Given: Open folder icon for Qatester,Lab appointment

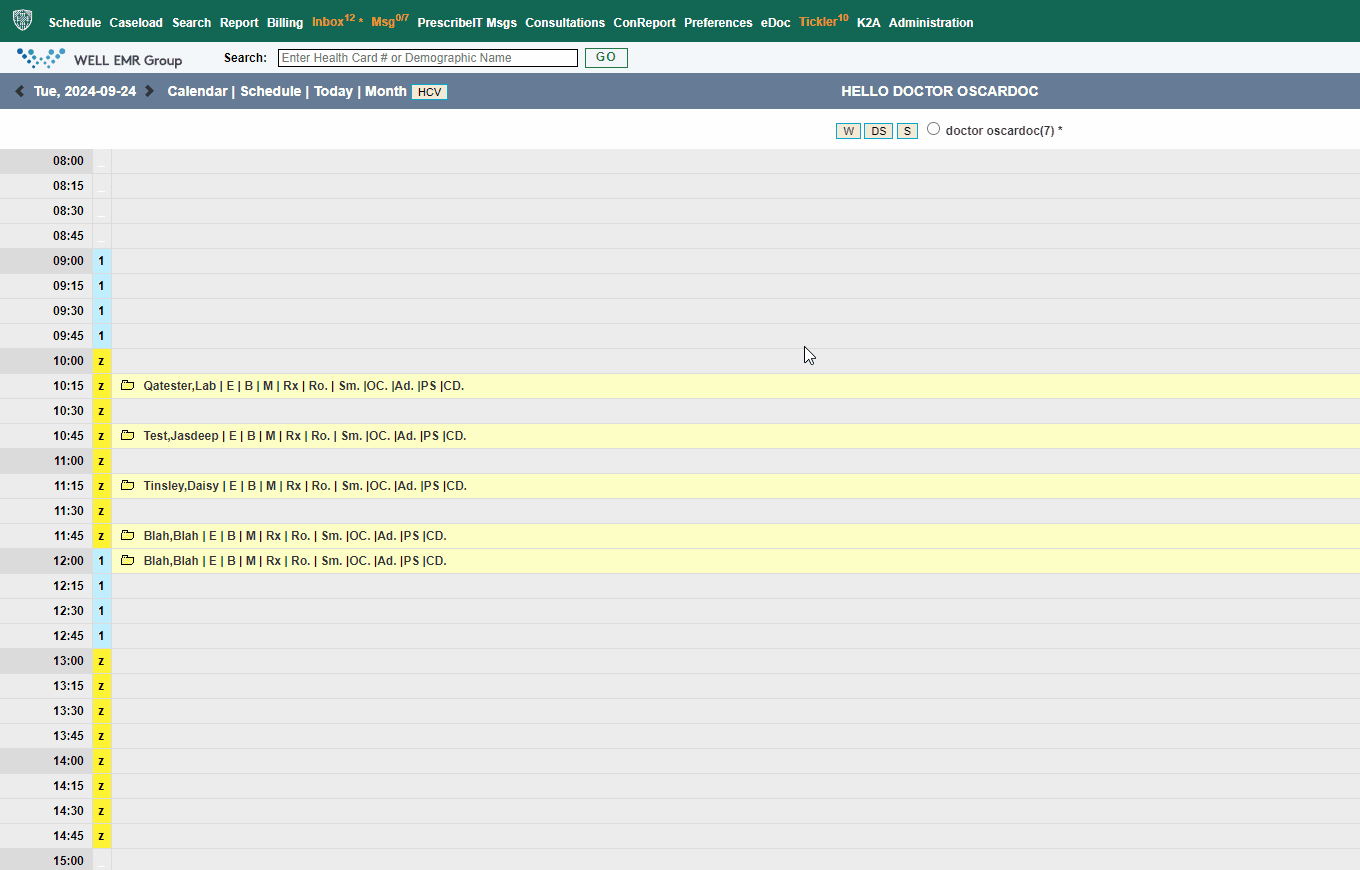Looking at the screenshot, I should 127,386.
